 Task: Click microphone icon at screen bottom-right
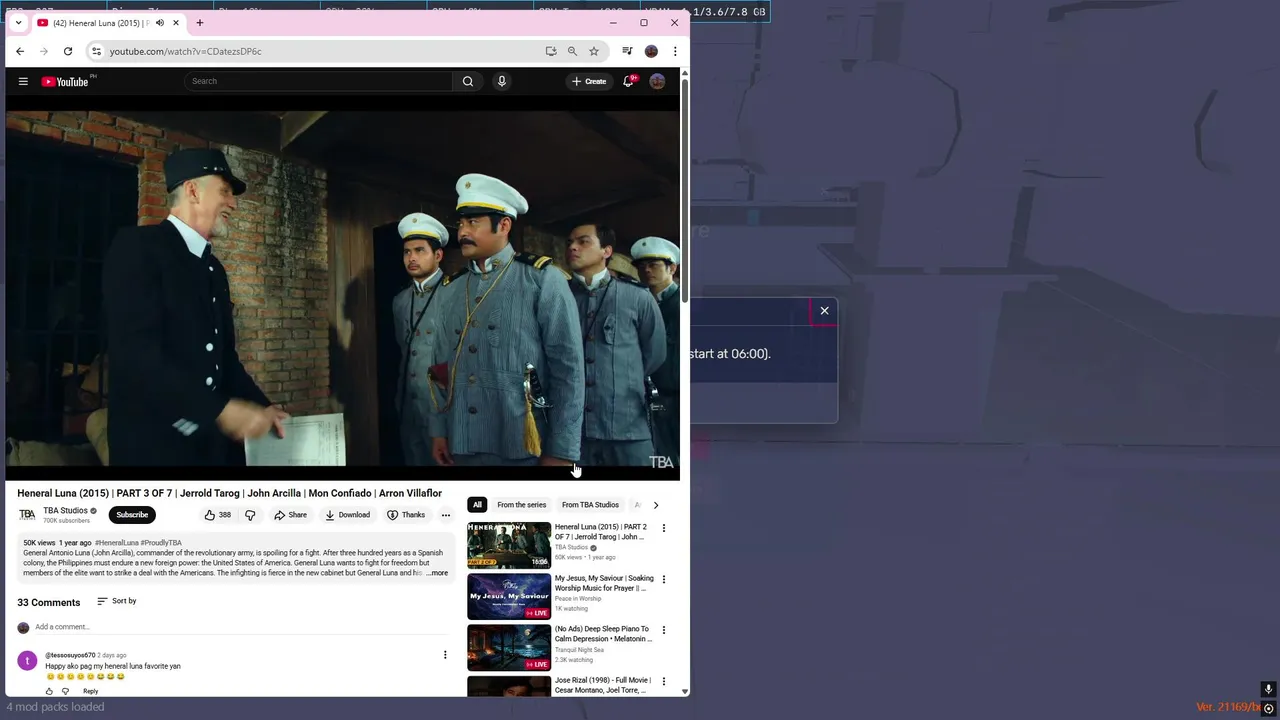click(1268, 689)
